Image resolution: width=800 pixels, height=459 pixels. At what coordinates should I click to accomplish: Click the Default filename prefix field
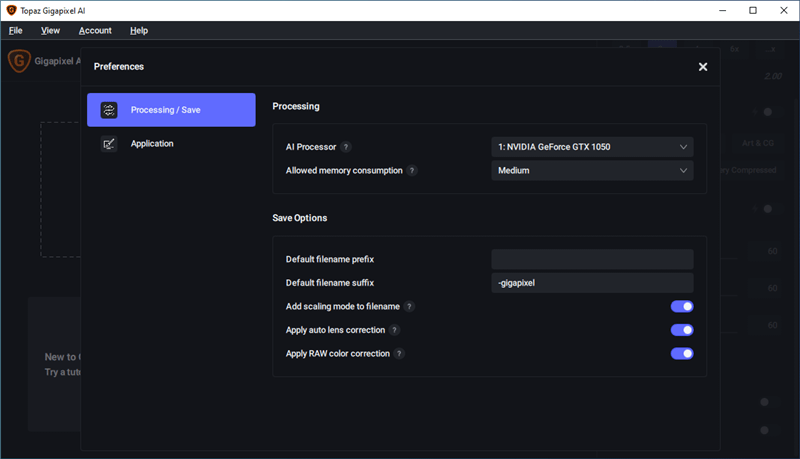pyautogui.click(x=592, y=259)
